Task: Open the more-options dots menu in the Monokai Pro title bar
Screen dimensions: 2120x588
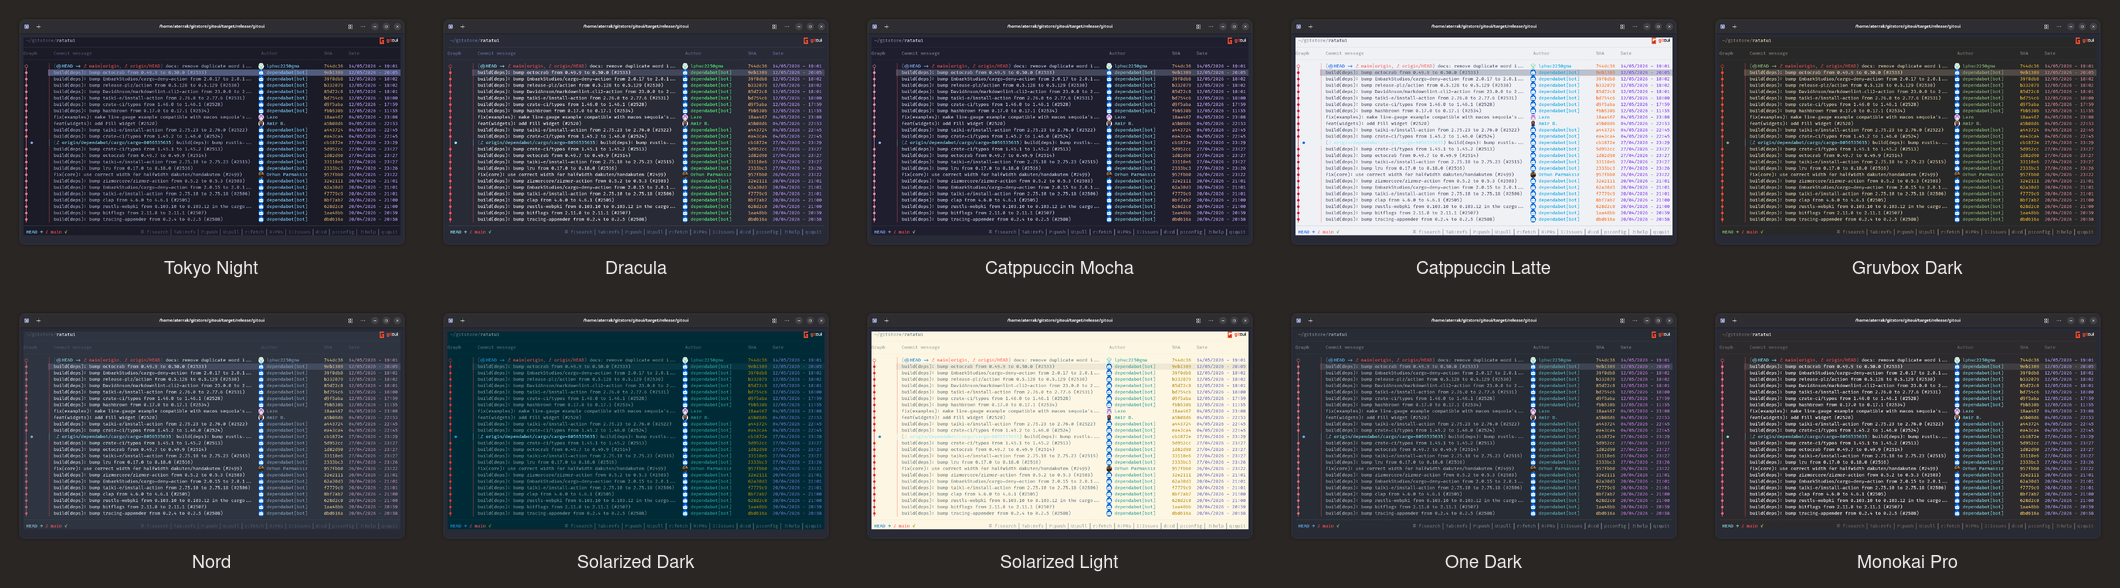Action: [2059, 321]
